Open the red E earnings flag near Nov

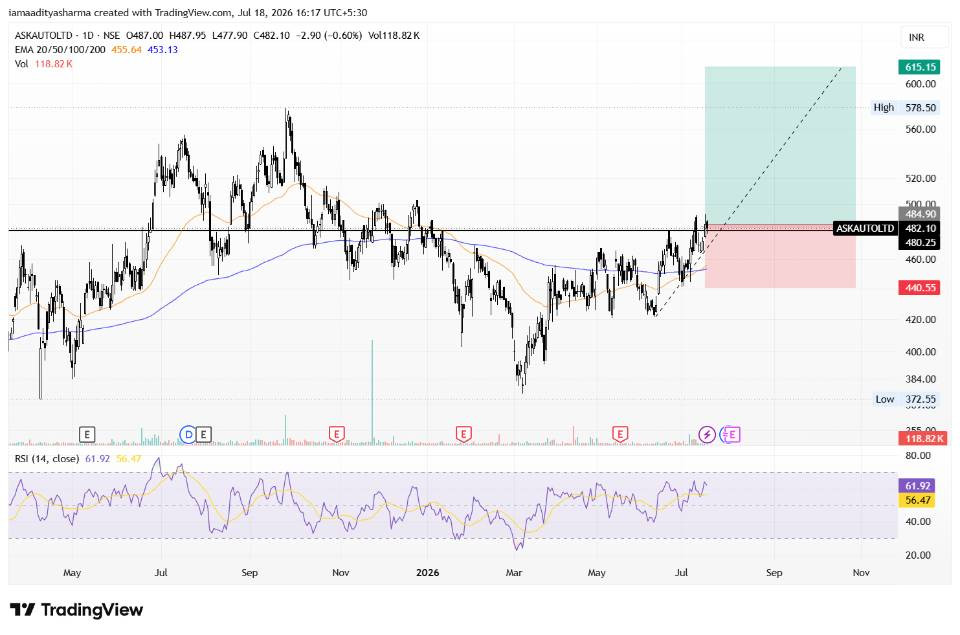point(336,435)
